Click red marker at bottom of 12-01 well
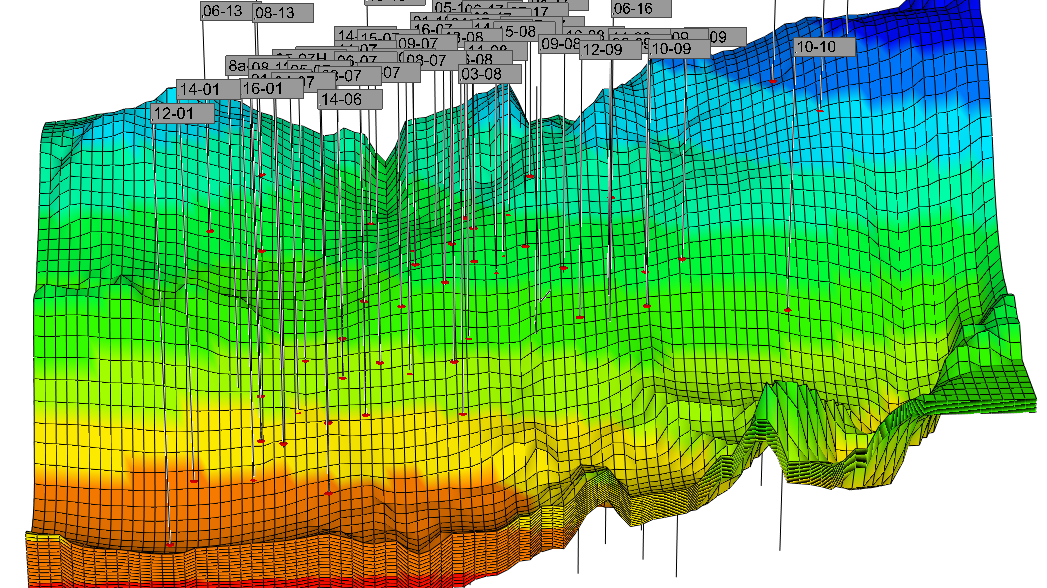 pyautogui.click(x=171, y=545)
